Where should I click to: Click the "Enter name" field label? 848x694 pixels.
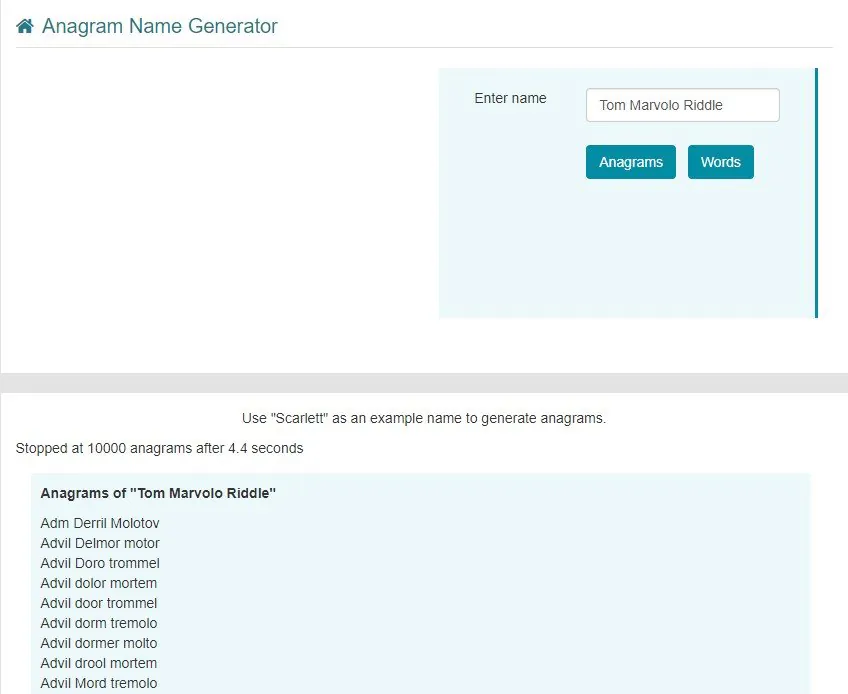510,98
